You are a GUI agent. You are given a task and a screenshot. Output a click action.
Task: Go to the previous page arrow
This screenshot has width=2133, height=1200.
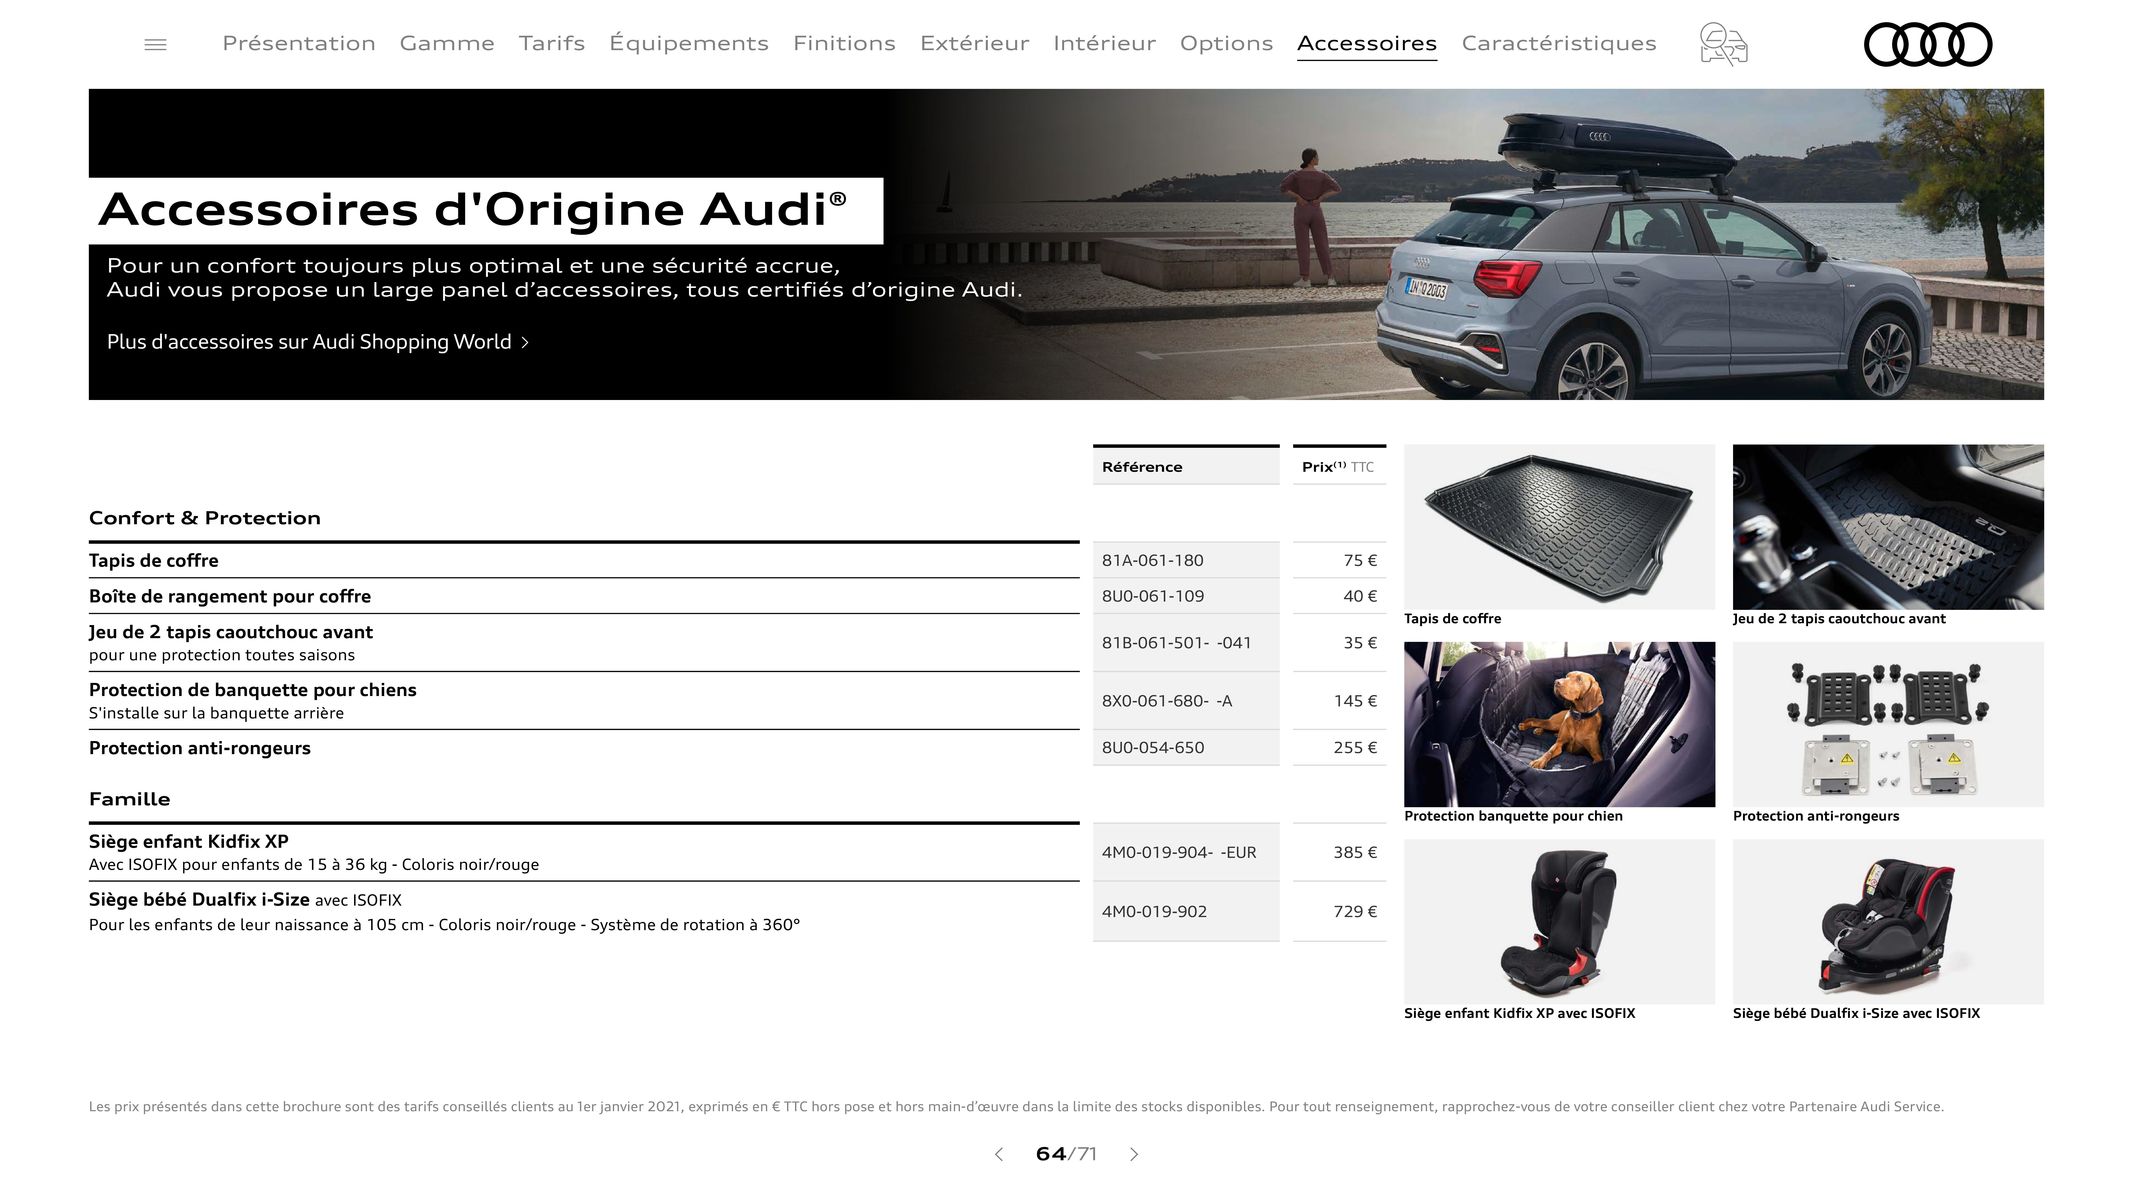point(998,1154)
